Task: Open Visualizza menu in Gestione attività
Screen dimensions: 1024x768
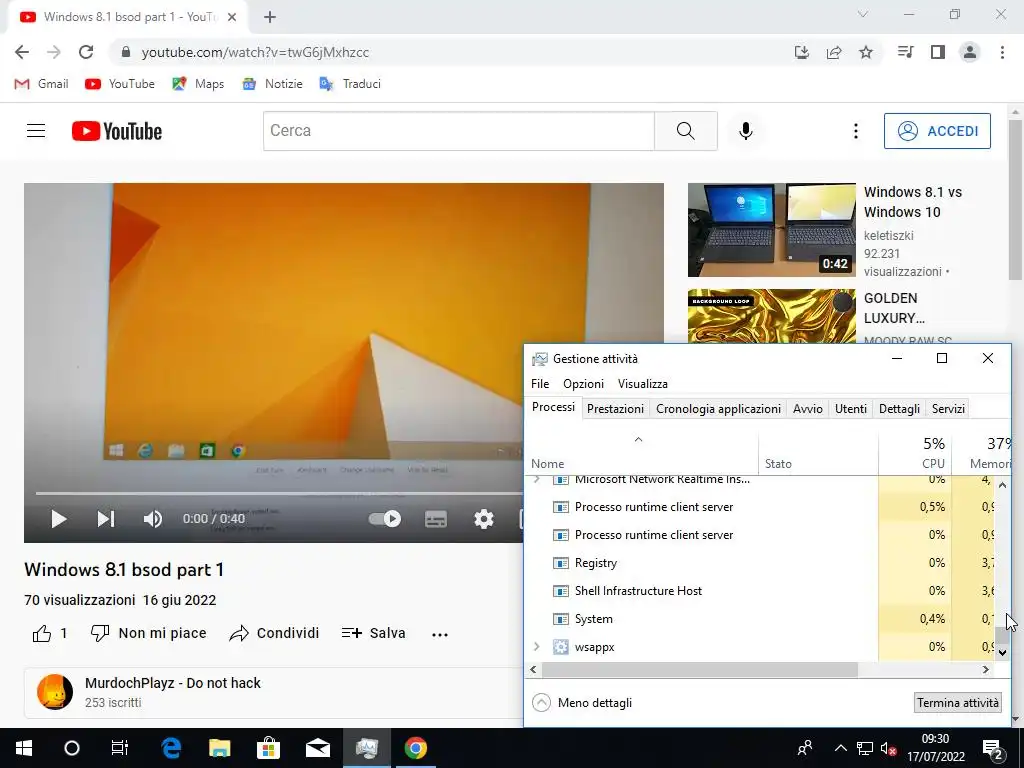Action: (x=643, y=384)
